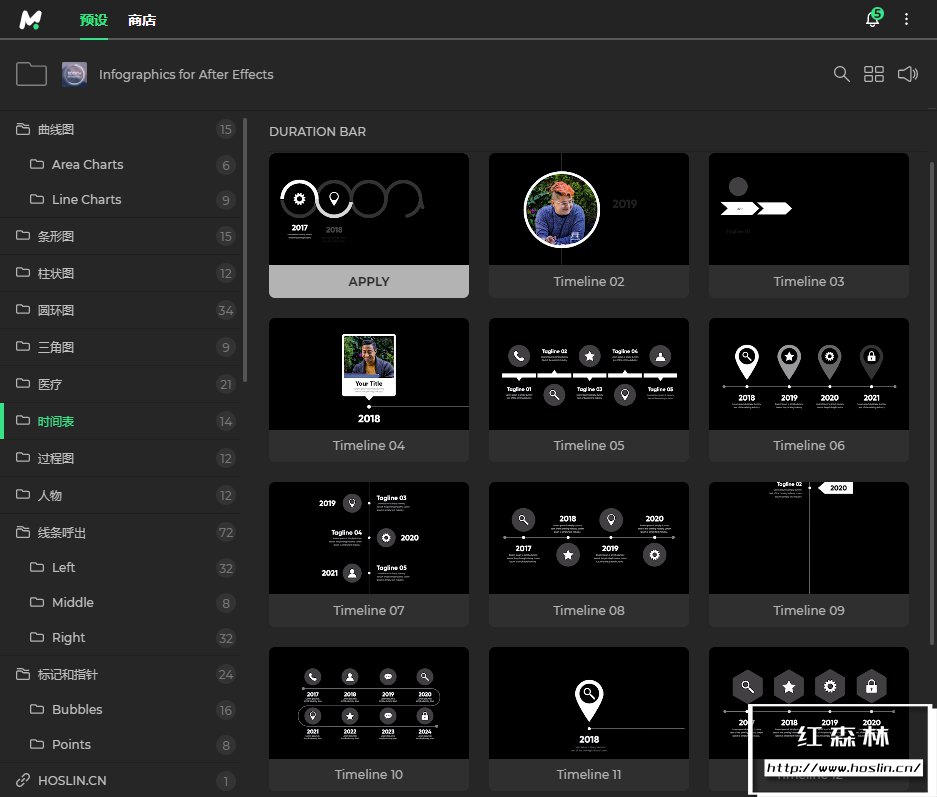Click the 线条呼出 item count 72
This screenshot has height=797, width=937.
pos(225,532)
